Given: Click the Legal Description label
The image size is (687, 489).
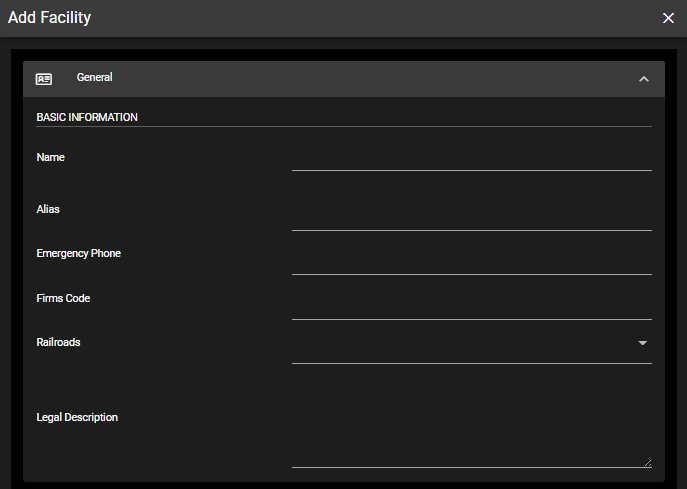Looking at the screenshot, I should pyautogui.click(x=77, y=418).
